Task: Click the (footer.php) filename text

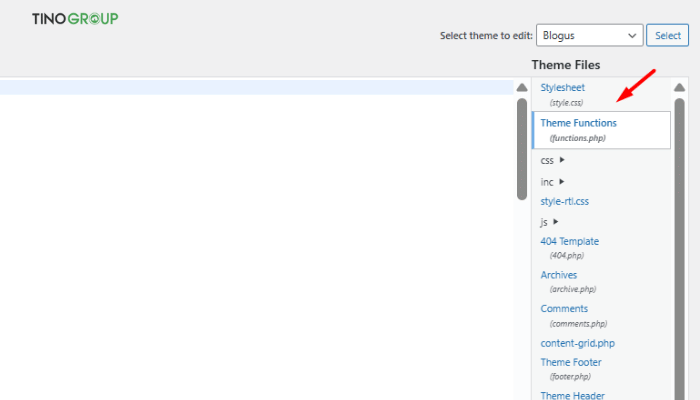Action: [570, 376]
